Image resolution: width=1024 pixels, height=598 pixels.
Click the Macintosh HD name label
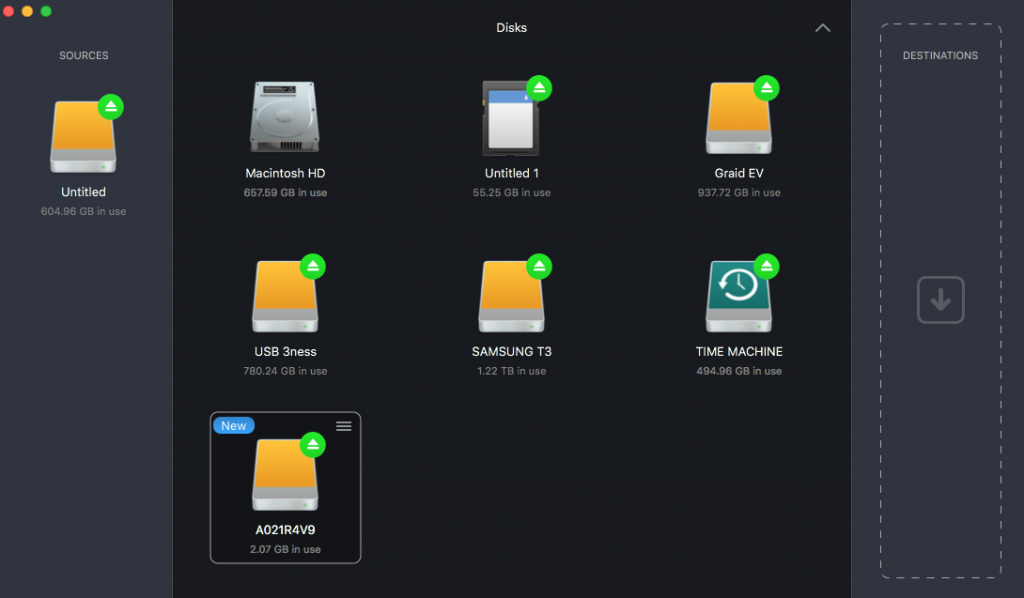point(285,173)
